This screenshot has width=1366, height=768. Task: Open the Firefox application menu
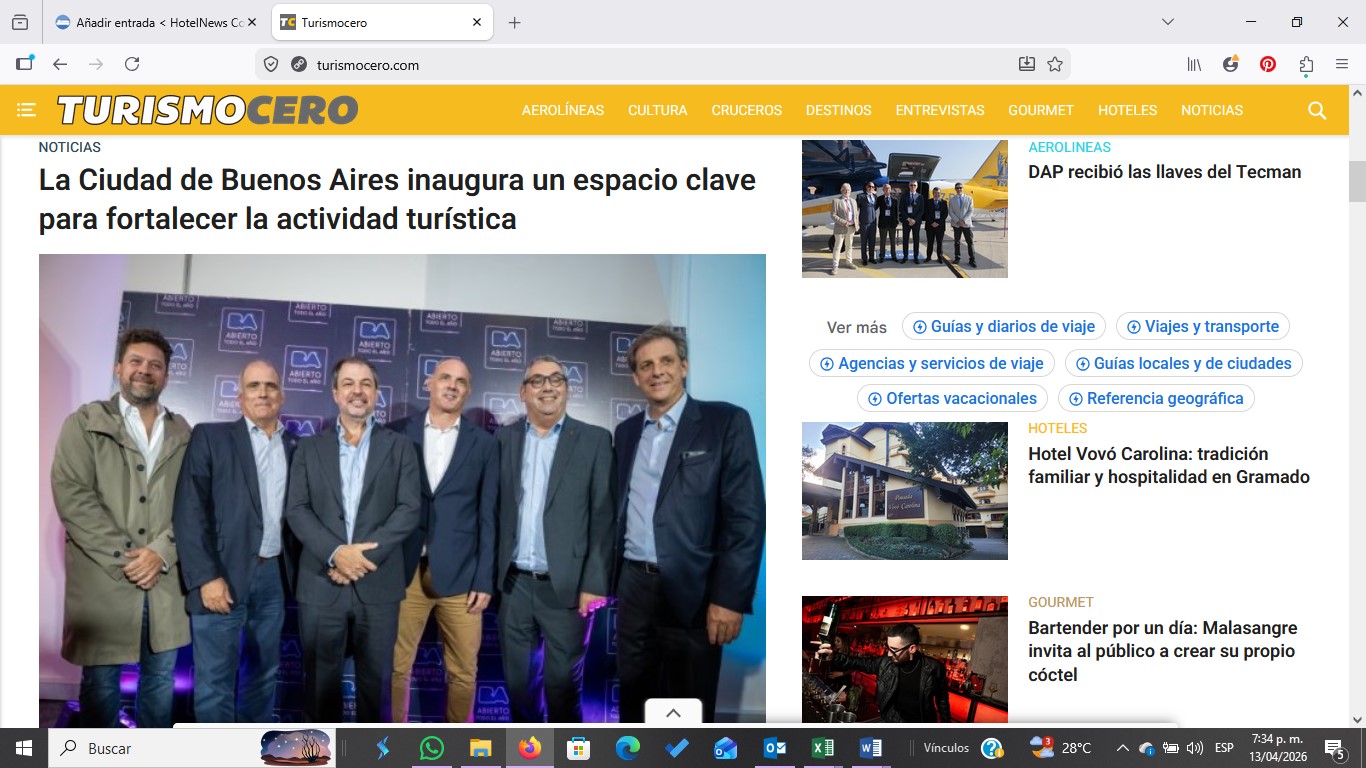[1341, 63]
